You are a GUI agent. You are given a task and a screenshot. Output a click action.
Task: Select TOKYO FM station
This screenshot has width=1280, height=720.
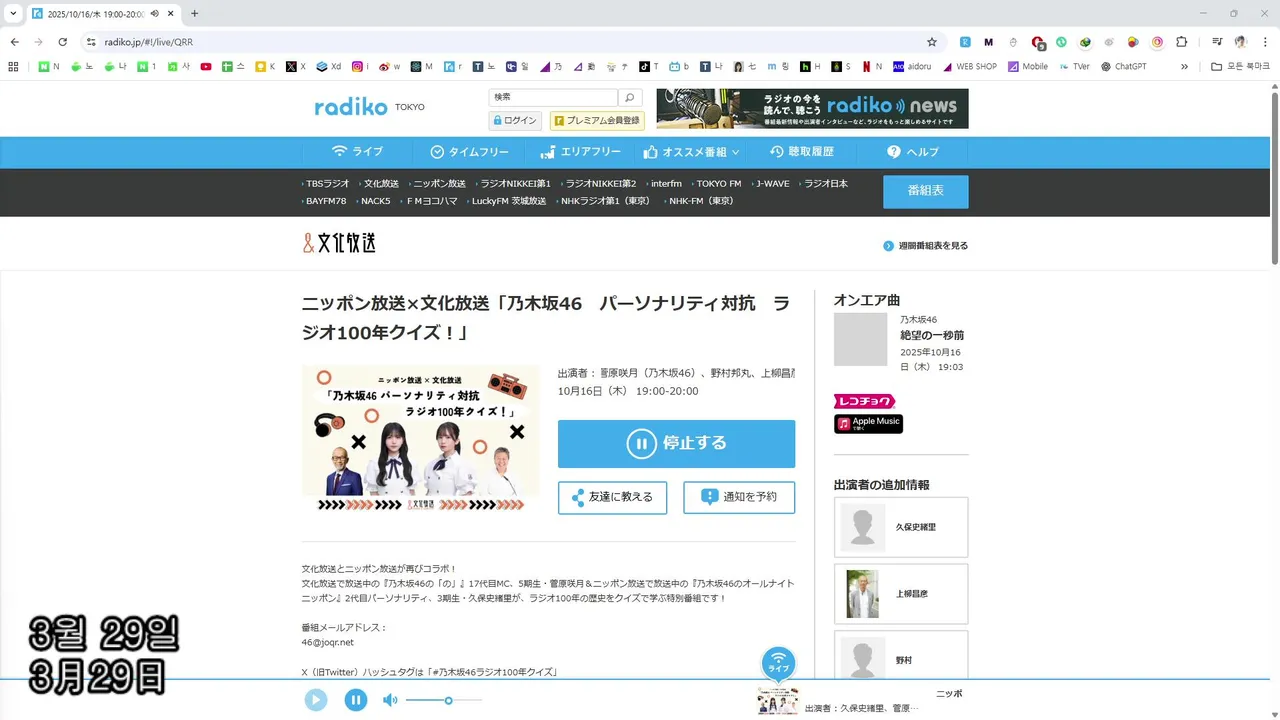pyautogui.click(x=718, y=184)
